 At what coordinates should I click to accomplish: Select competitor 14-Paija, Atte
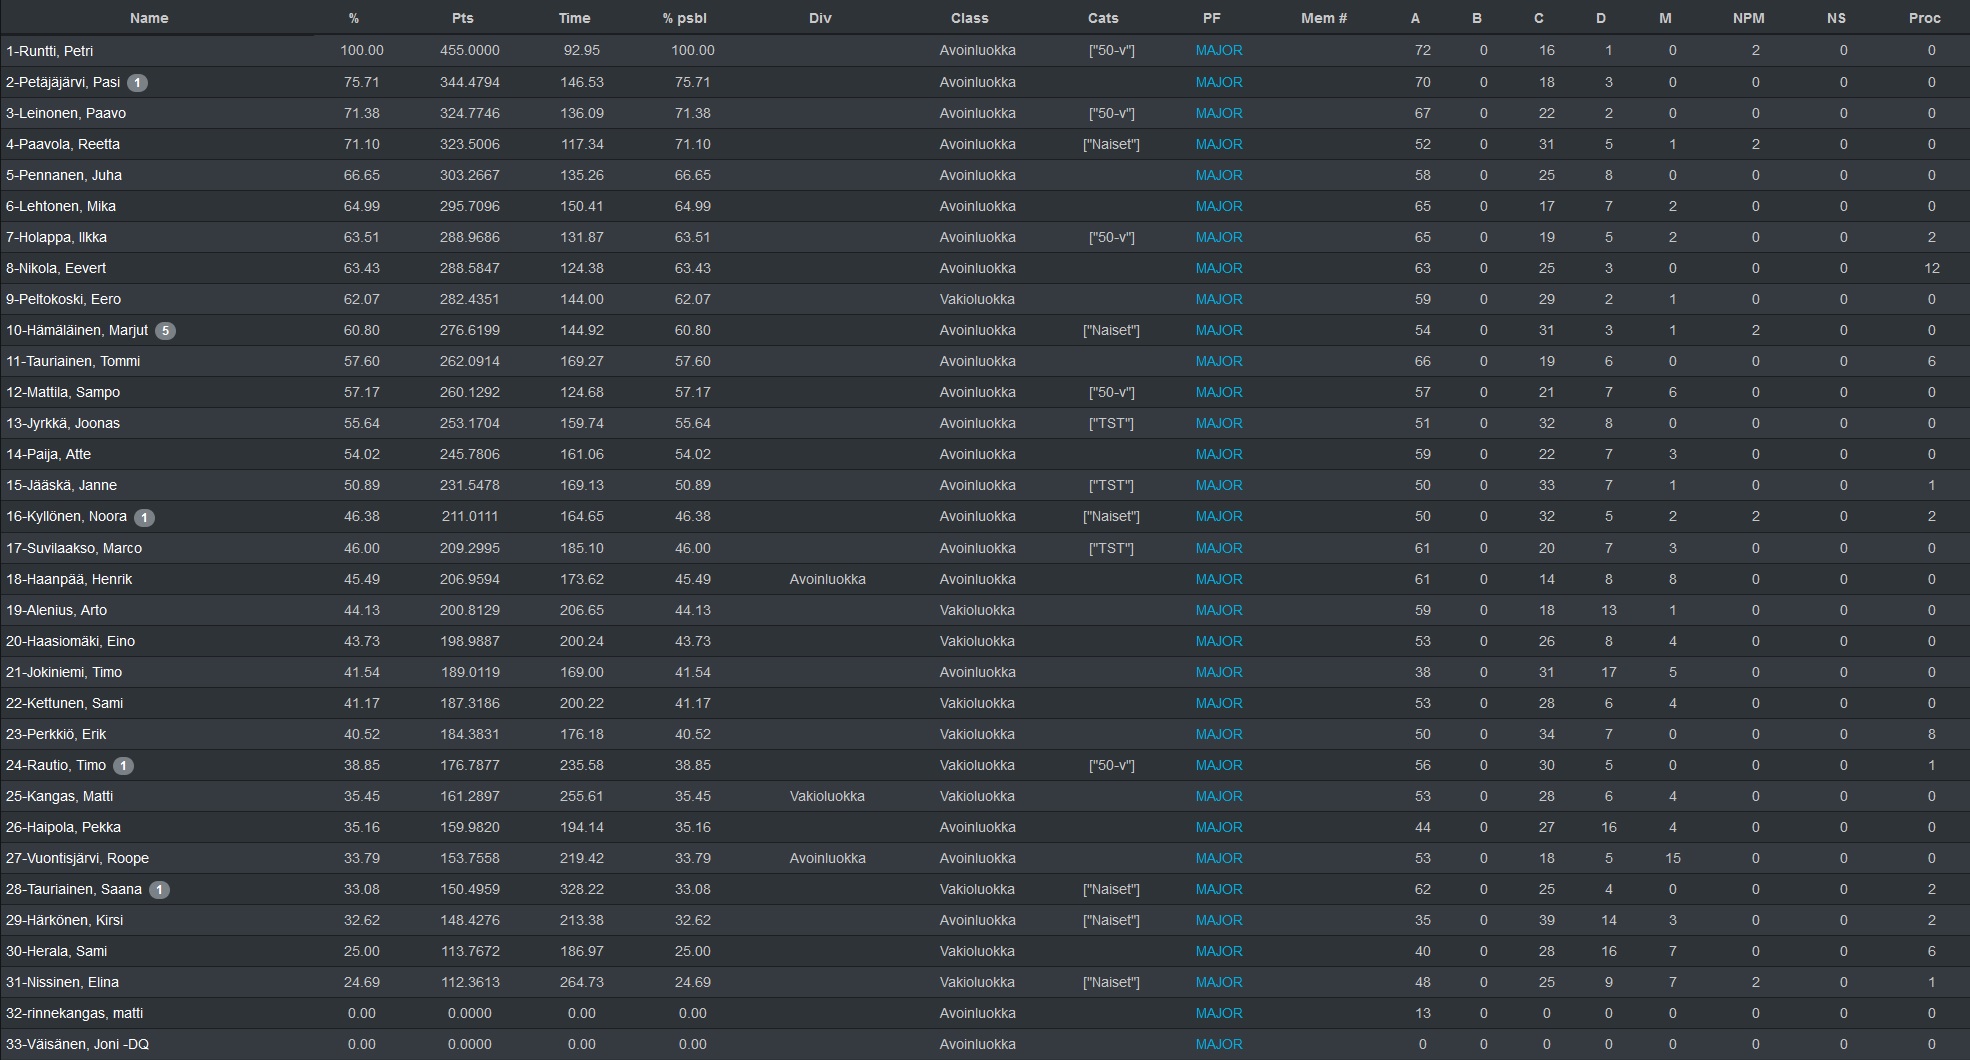pos(48,454)
